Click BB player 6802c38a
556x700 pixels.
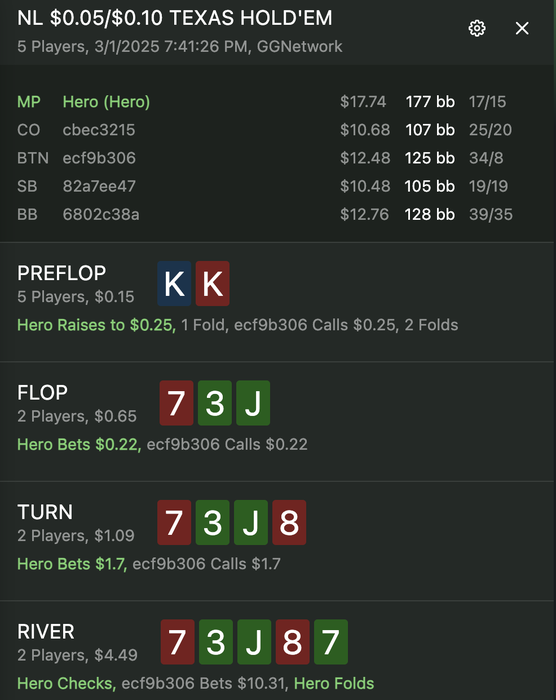101,214
